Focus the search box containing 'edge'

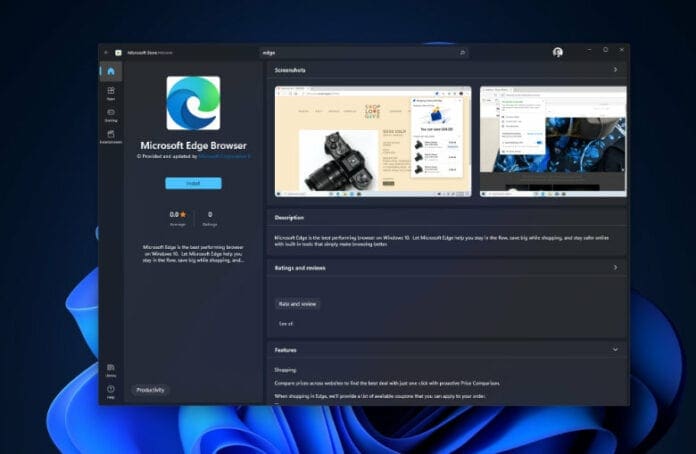pos(364,52)
